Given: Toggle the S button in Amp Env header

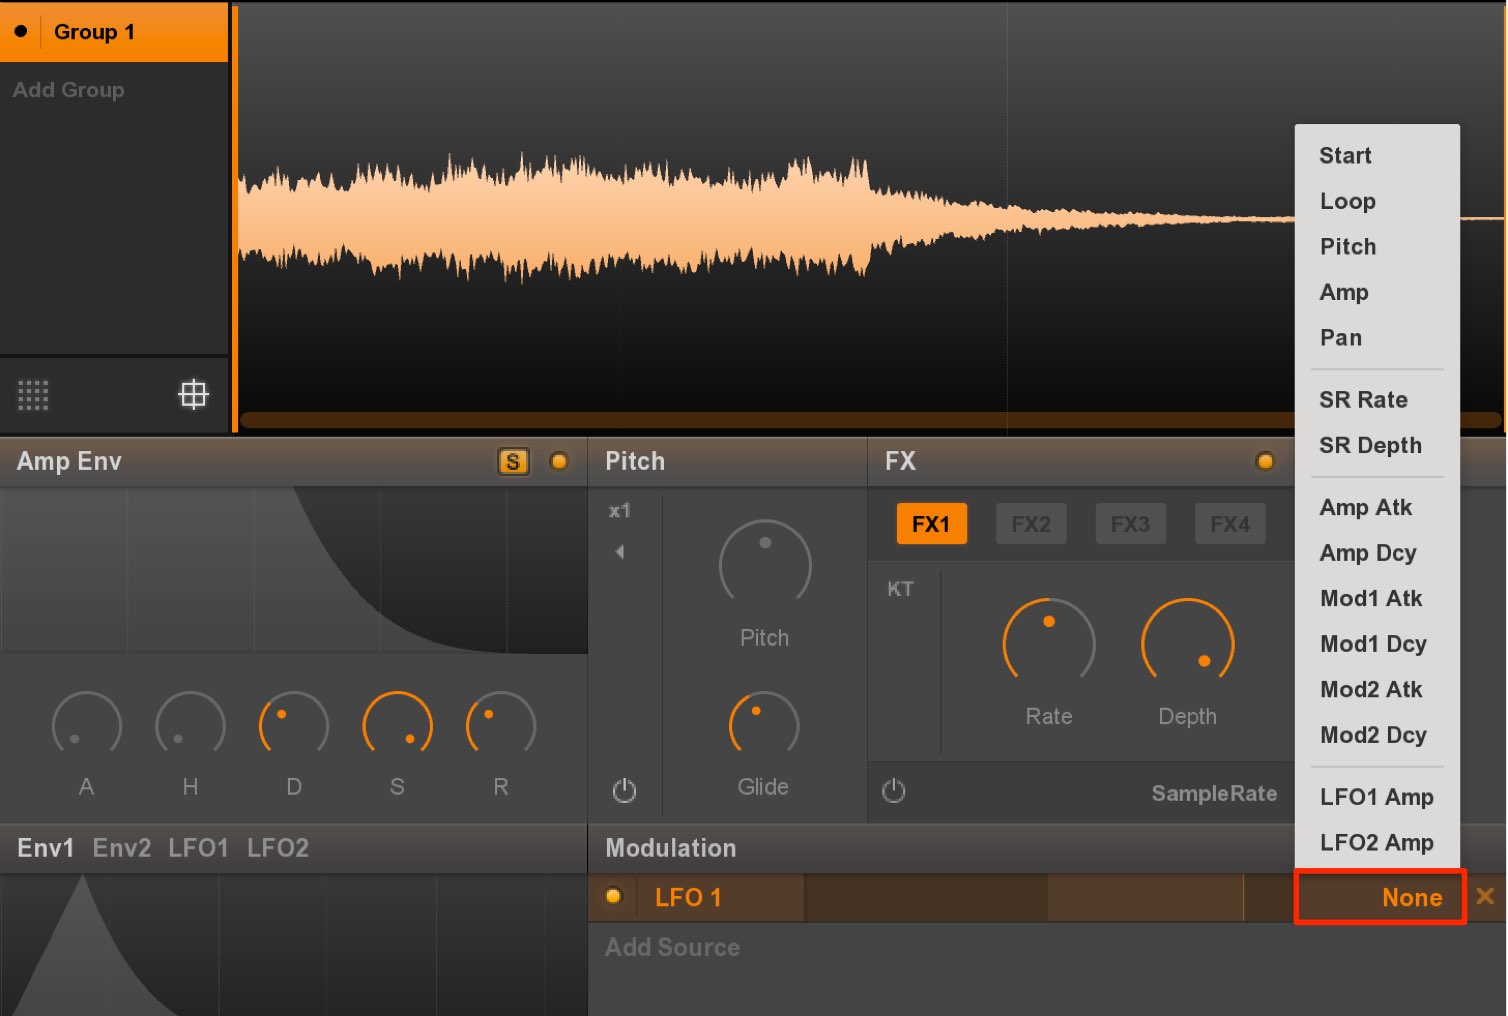Looking at the screenshot, I should pos(513,461).
